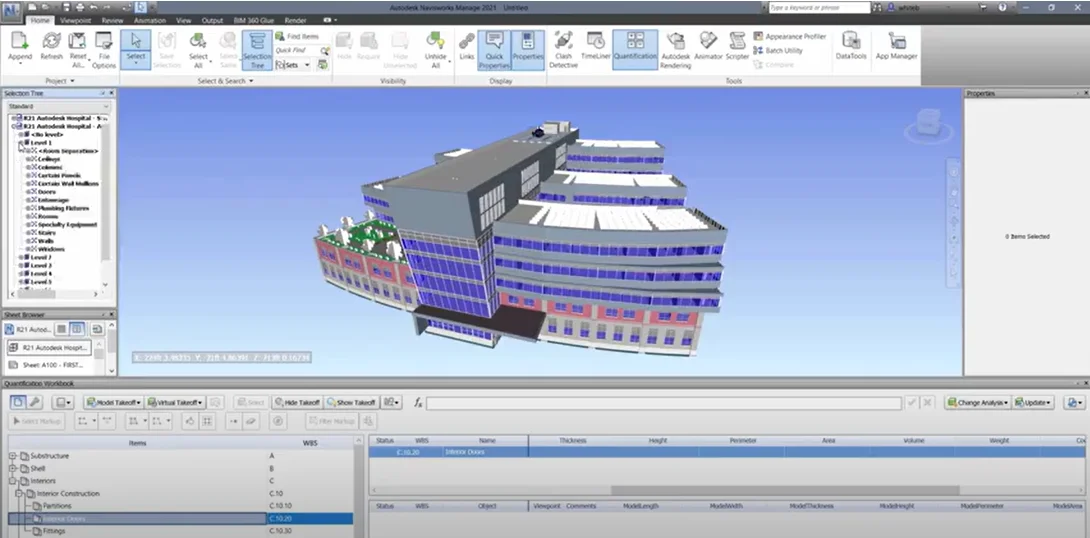Open the Update dropdown in Quantification Workbook
The image size is (1090, 538).
[1032, 402]
